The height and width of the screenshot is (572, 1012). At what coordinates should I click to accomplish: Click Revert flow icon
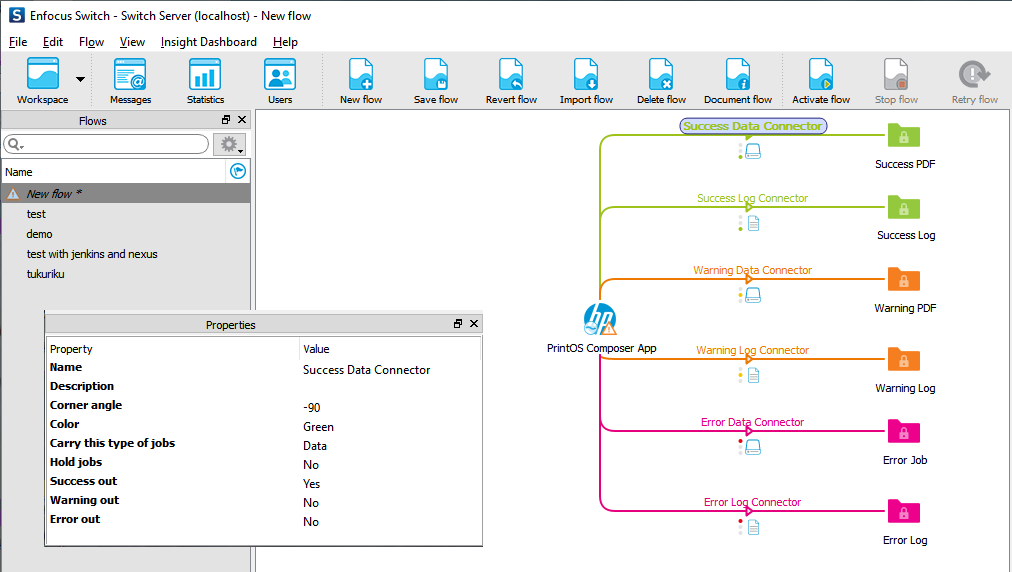pos(511,81)
